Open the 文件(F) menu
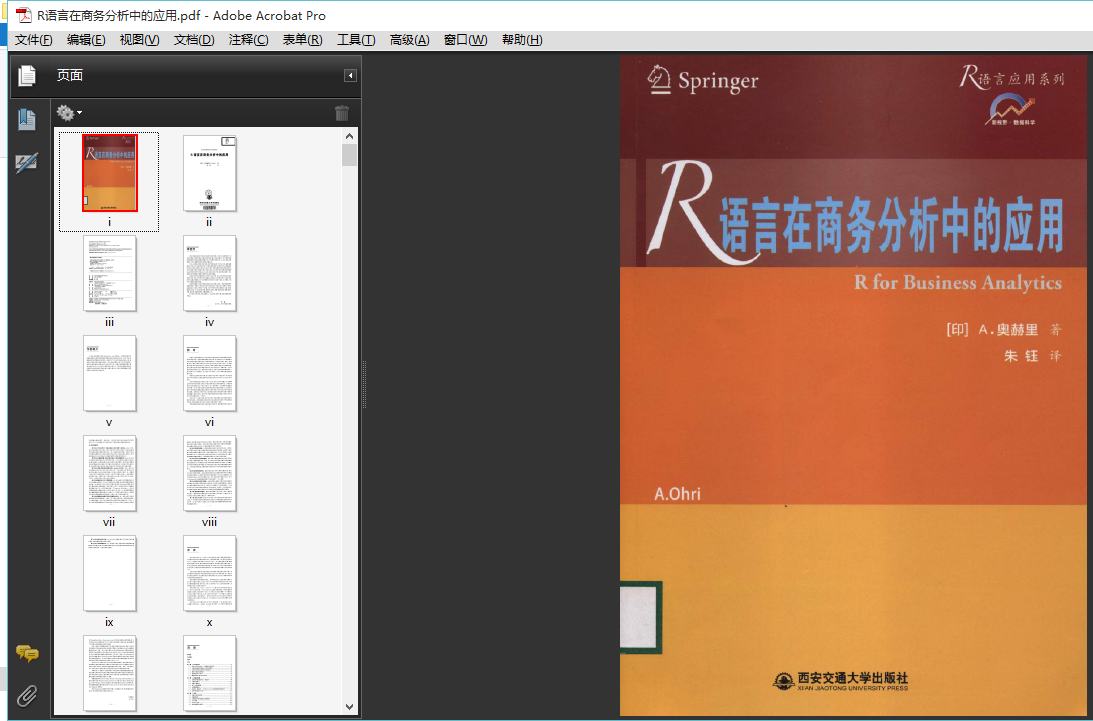 [33, 40]
